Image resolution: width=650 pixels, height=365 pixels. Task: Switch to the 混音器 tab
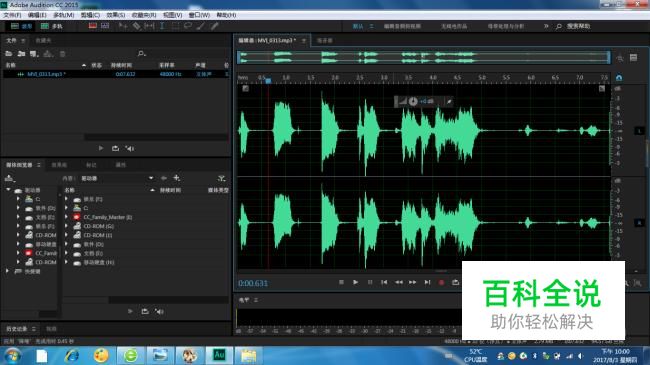[x=325, y=41]
